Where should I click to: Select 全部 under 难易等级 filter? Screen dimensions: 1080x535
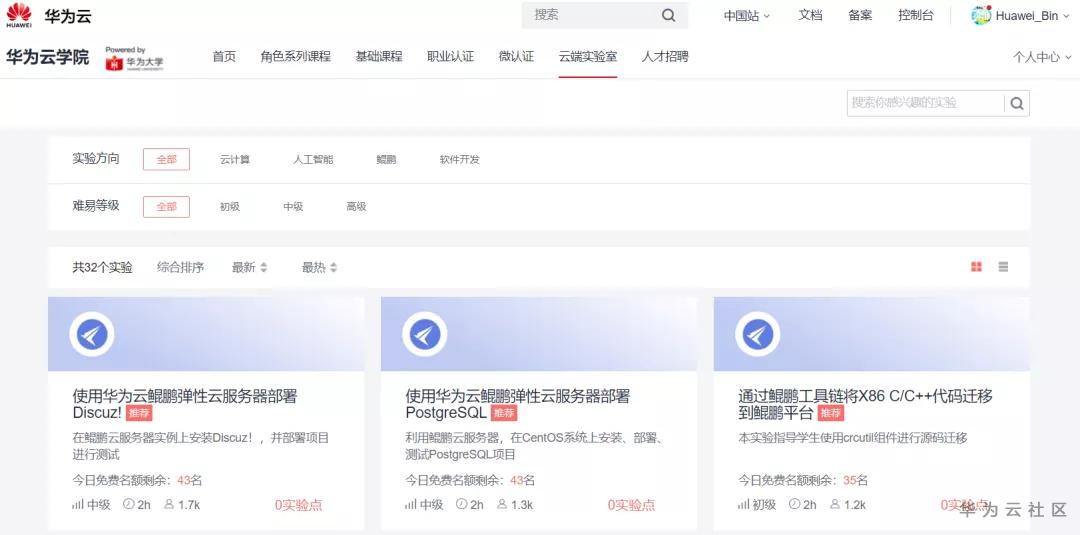[166, 207]
